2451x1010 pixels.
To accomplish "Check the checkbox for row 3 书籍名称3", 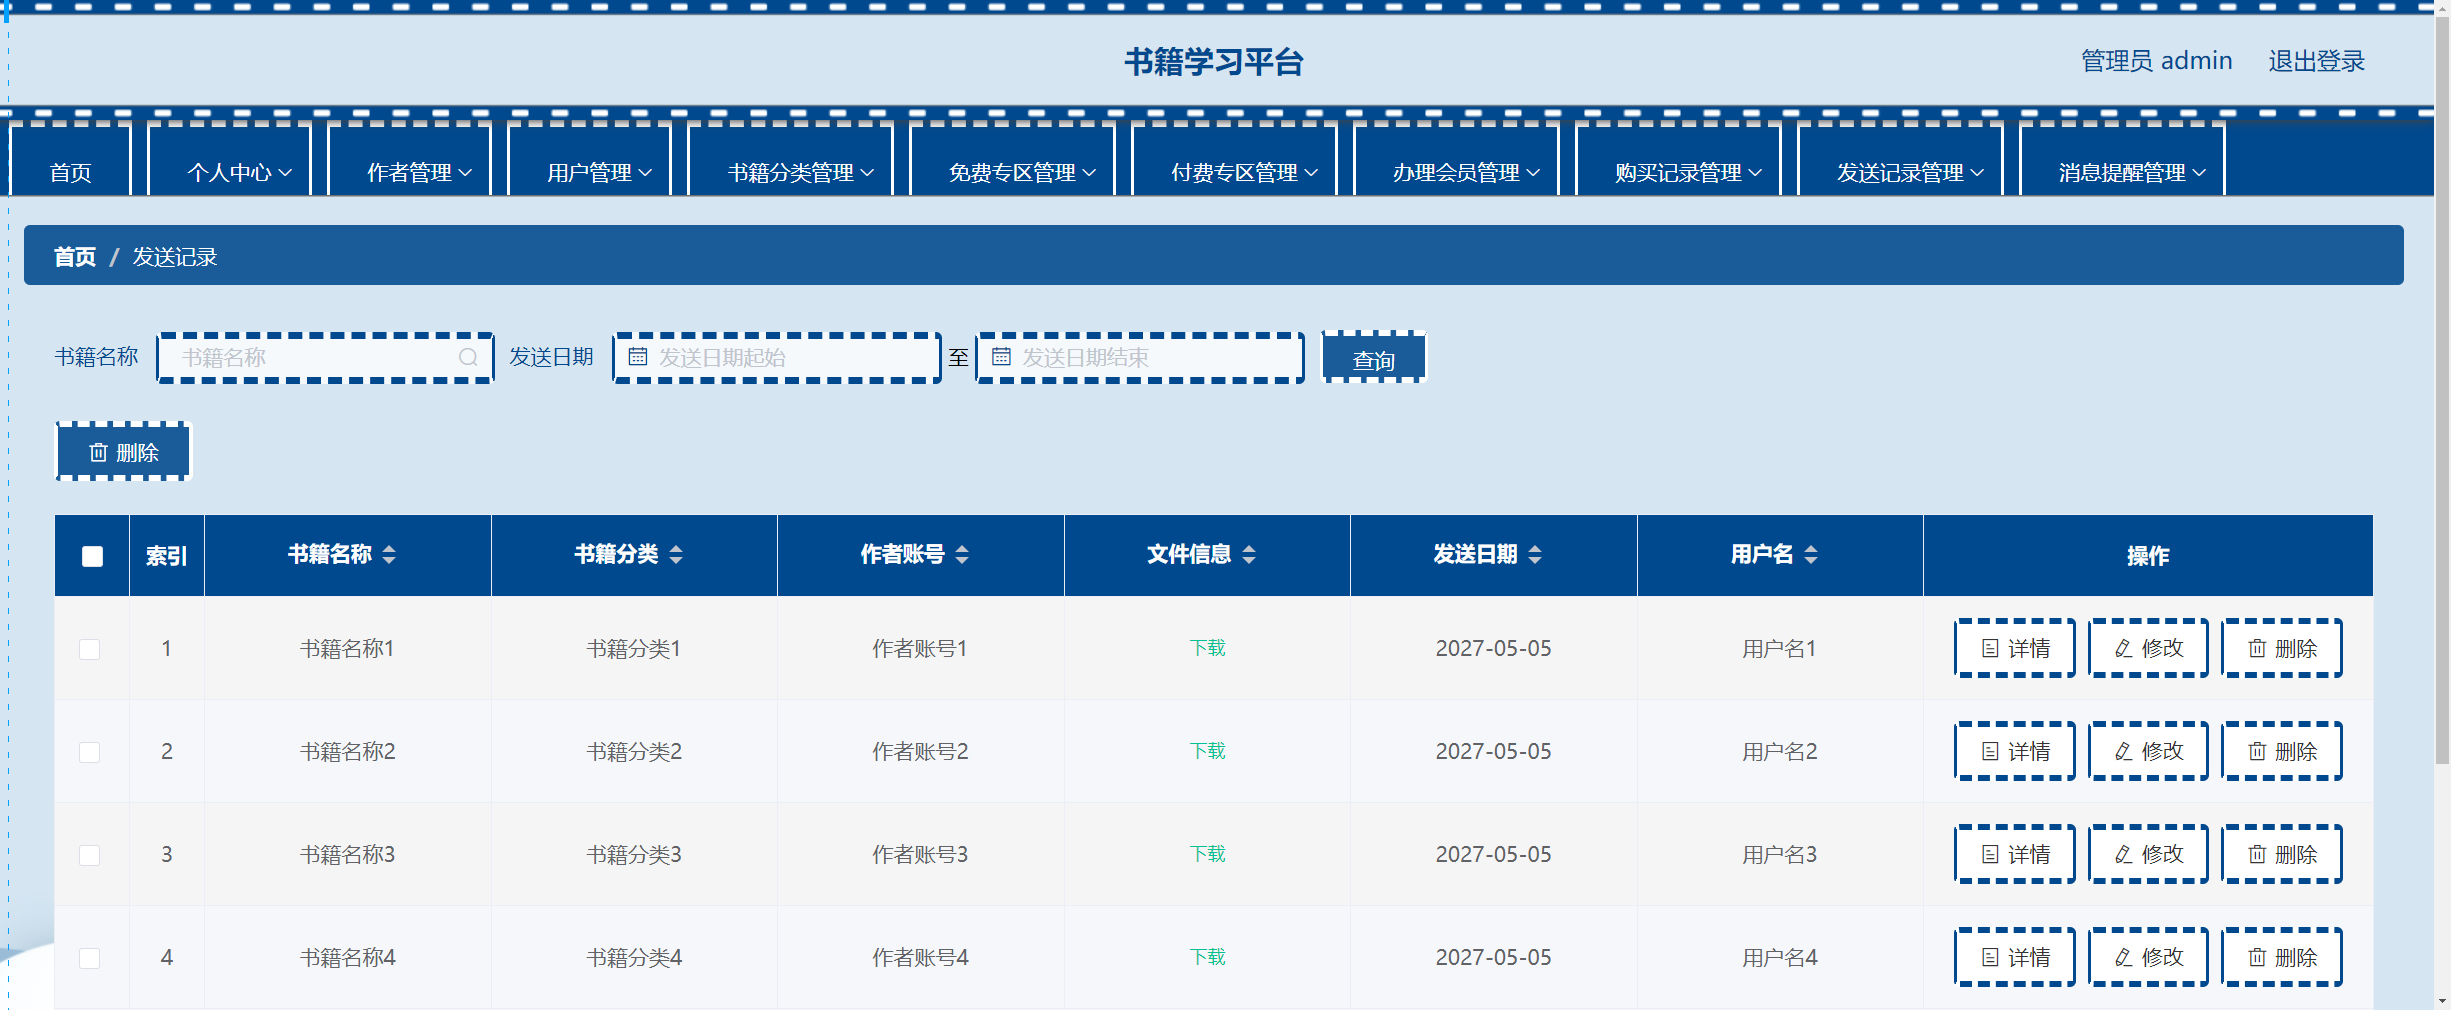I will pos(91,855).
